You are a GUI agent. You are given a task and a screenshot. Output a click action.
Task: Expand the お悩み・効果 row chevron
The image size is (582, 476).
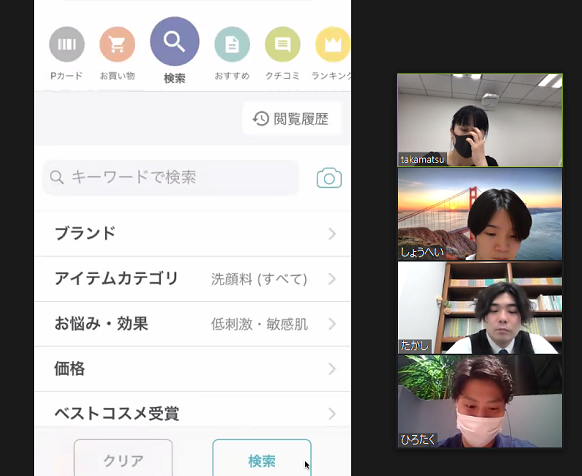pyautogui.click(x=332, y=324)
